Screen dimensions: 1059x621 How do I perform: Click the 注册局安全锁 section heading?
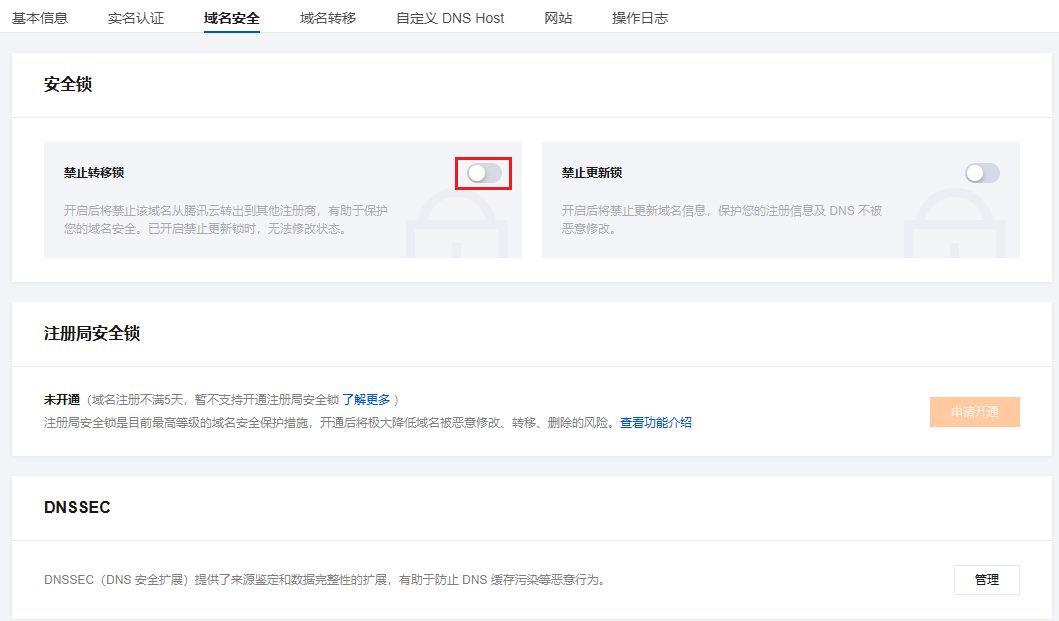click(92, 333)
